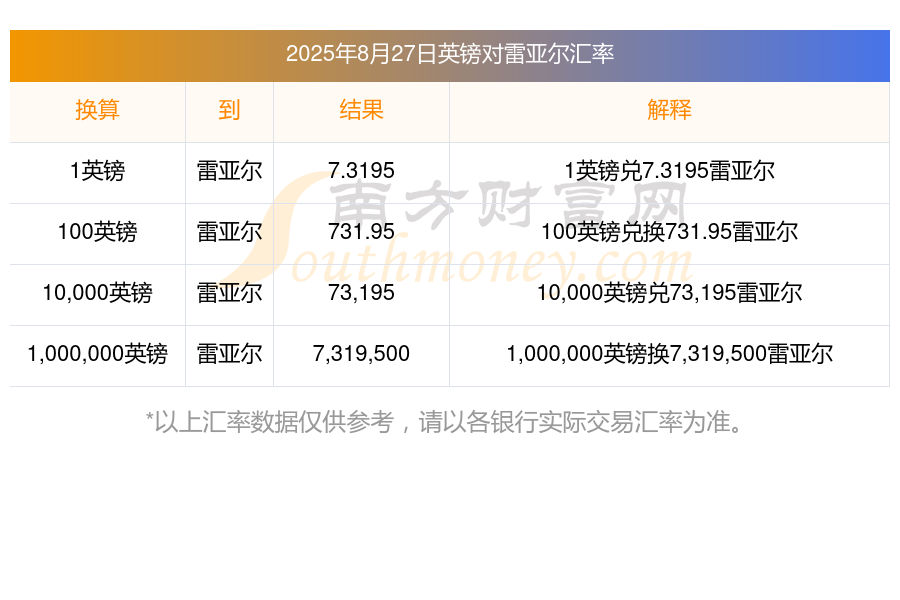Screen dimensions: 900x600
Task: Click 雷亚尔 in the 1,000,000英镑 row
Action: tap(229, 354)
